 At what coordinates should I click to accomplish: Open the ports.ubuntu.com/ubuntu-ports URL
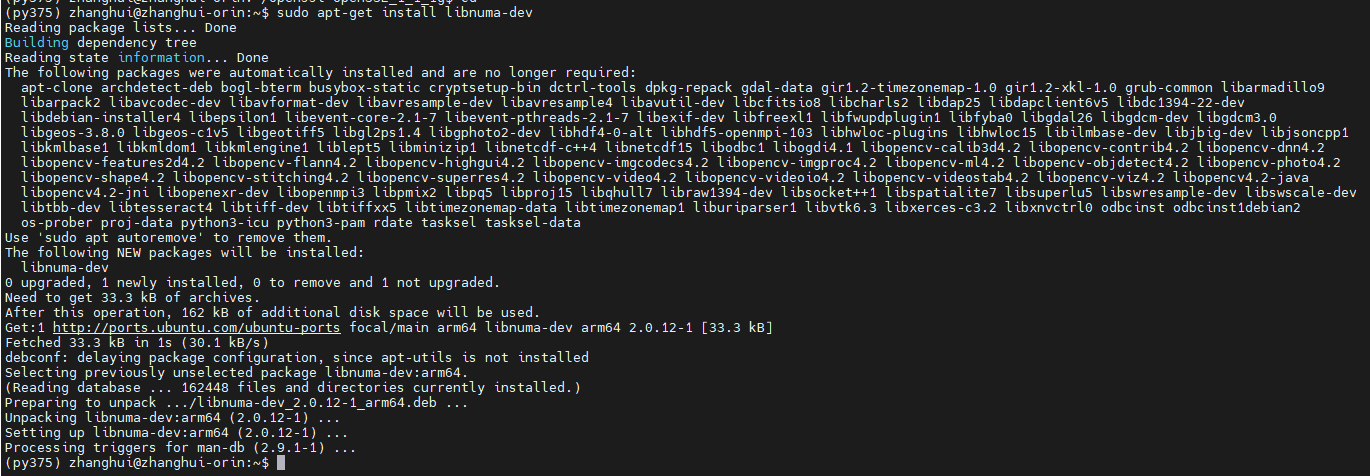click(x=196, y=327)
